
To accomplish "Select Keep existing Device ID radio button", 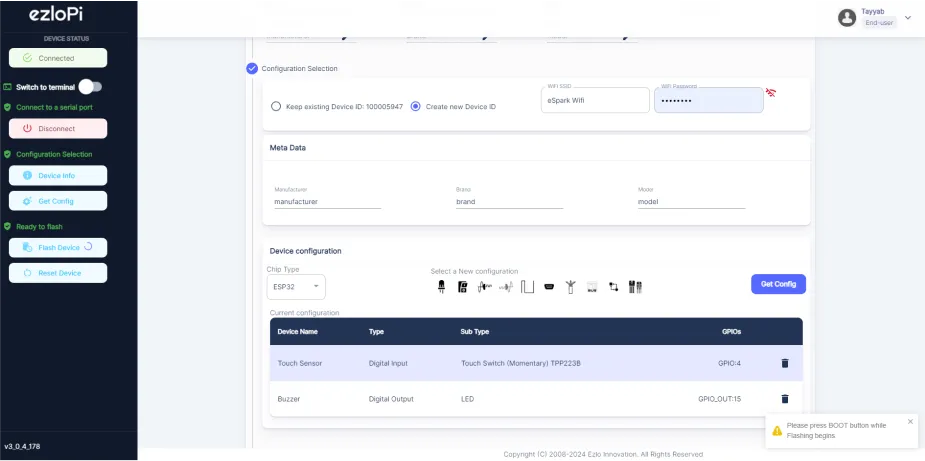I will click(x=275, y=107).
